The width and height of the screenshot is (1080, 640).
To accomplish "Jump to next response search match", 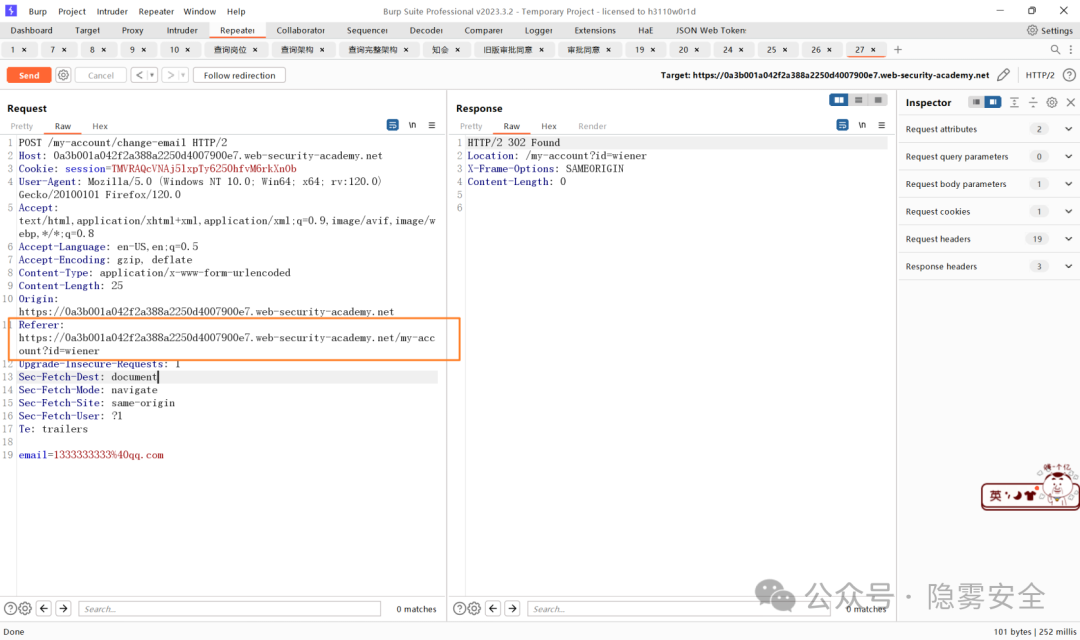I will pyautogui.click(x=512, y=608).
